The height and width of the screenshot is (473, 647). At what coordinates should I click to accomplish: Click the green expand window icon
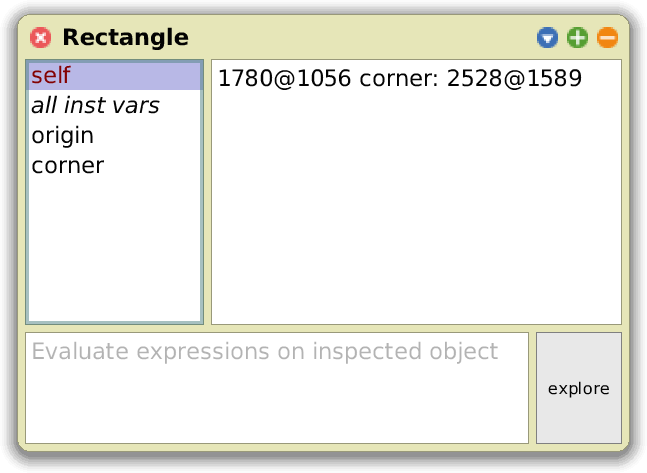point(577,38)
